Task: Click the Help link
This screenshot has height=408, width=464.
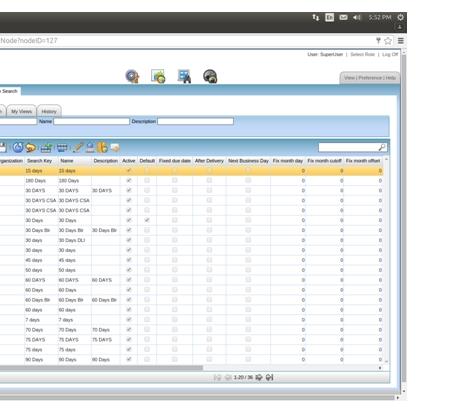Action: [x=391, y=78]
